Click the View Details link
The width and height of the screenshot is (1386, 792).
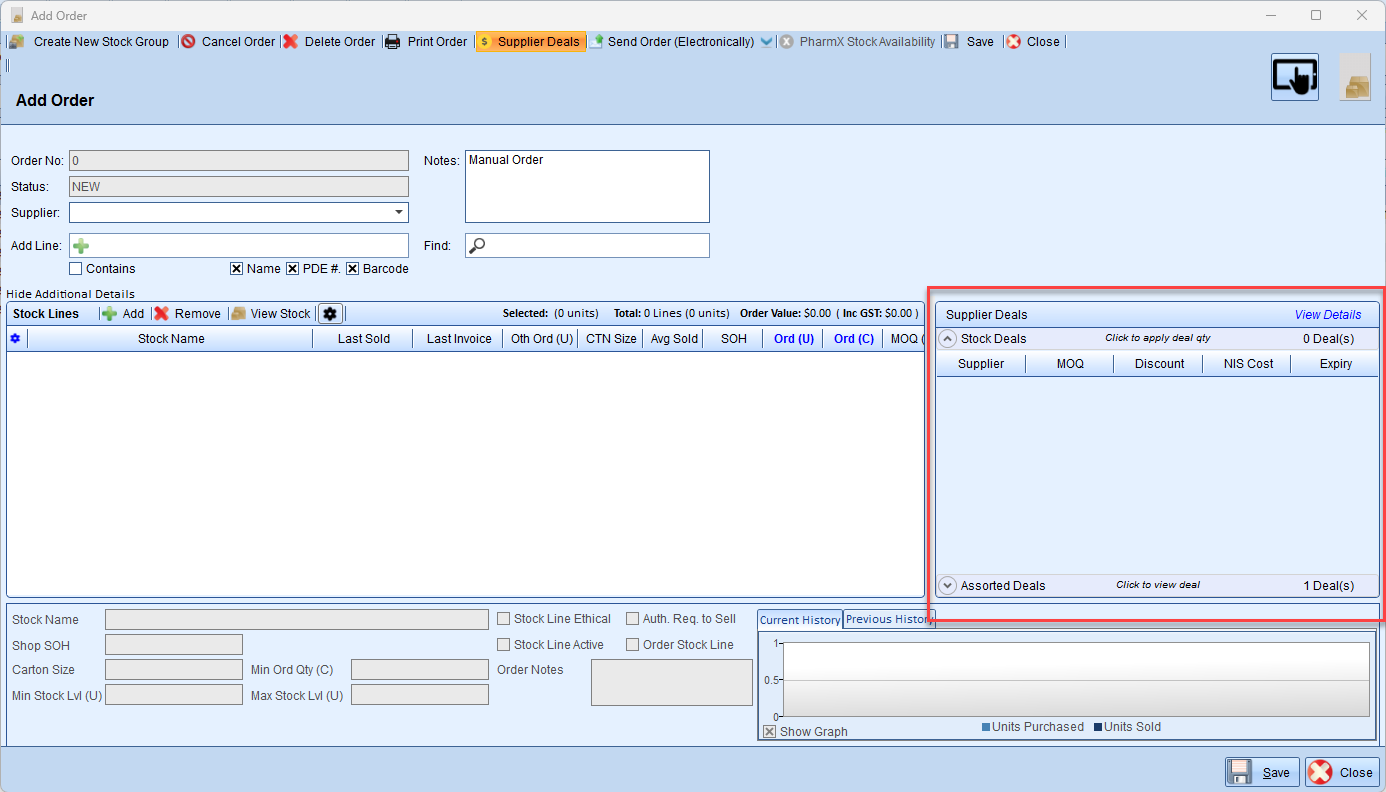tap(1327, 315)
